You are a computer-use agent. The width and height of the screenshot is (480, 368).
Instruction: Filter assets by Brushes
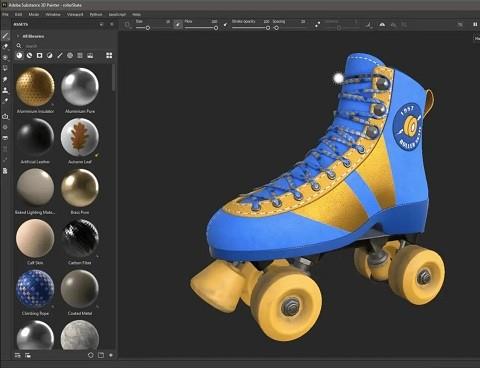point(60,55)
